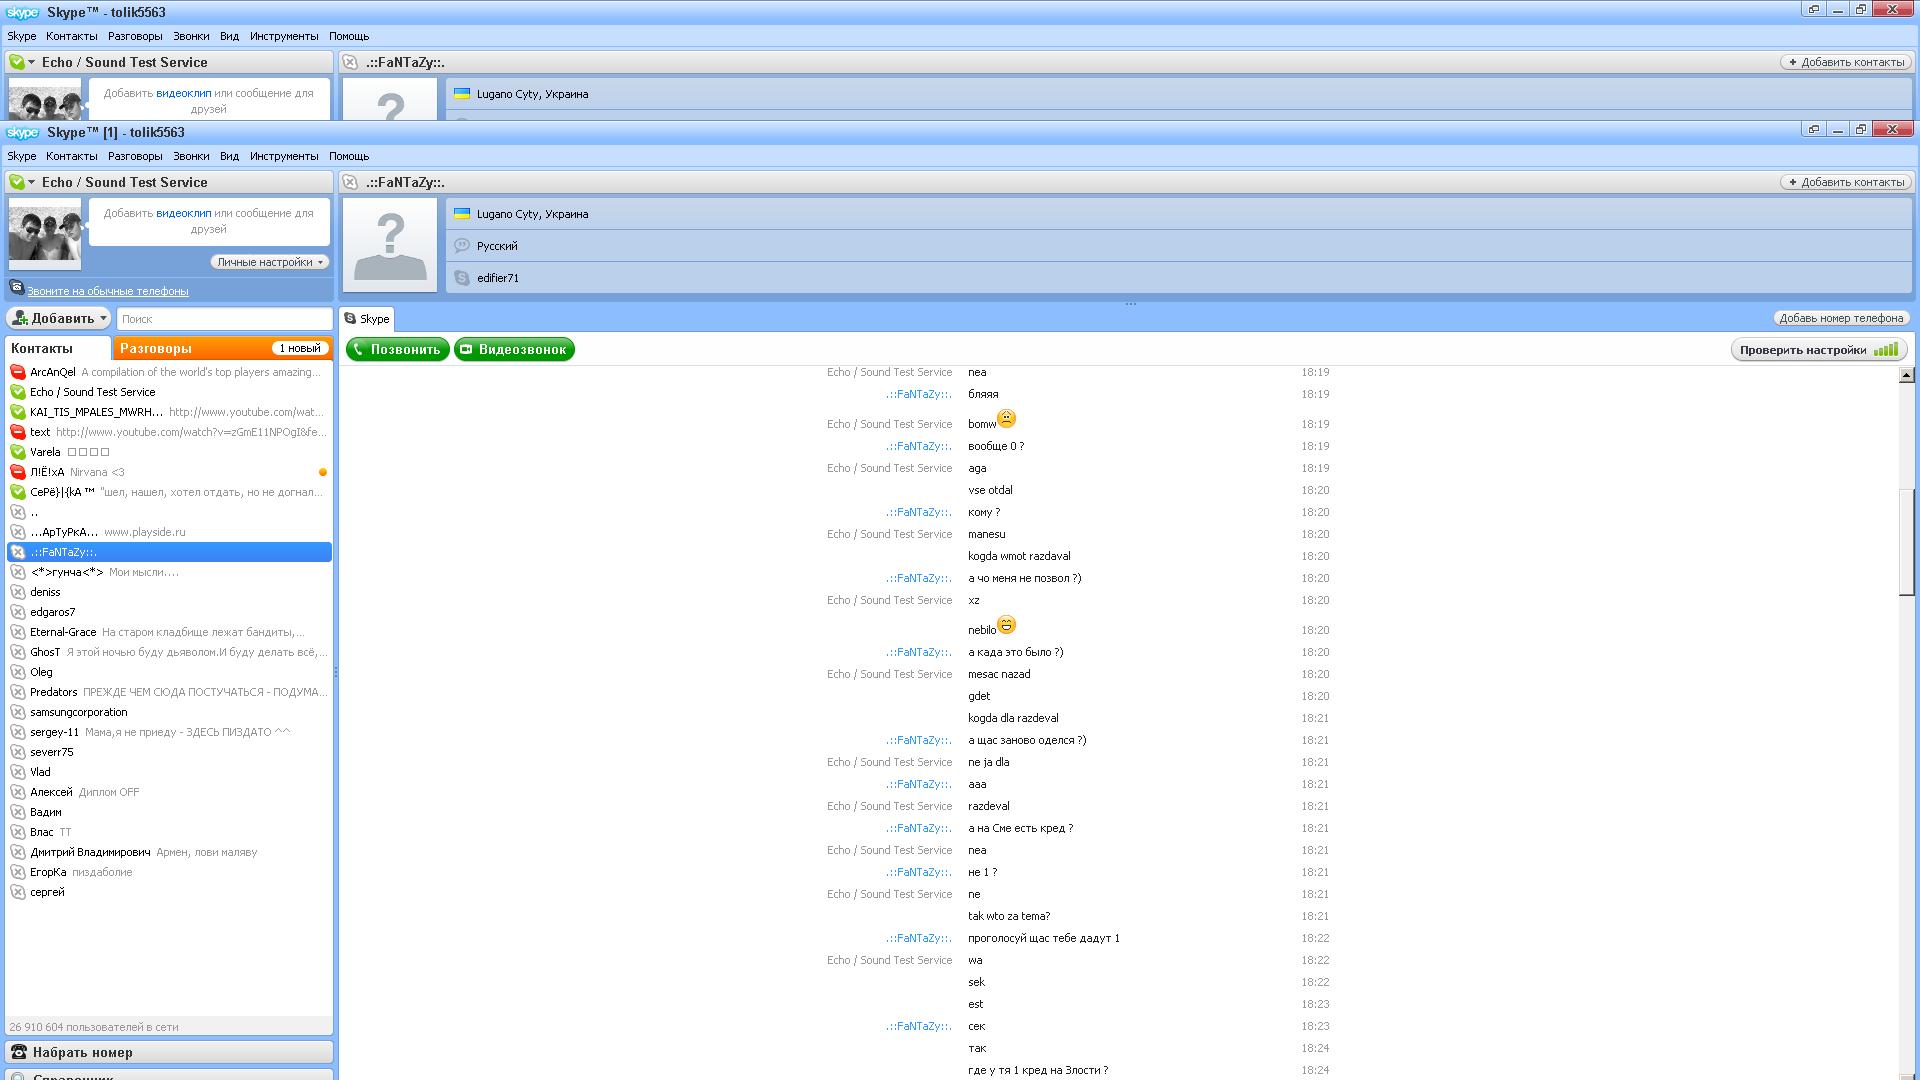Open Инструменты menu in back Skype window
Image resolution: width=1920 pixels, height=1080 pixels.
click(284, 36)
